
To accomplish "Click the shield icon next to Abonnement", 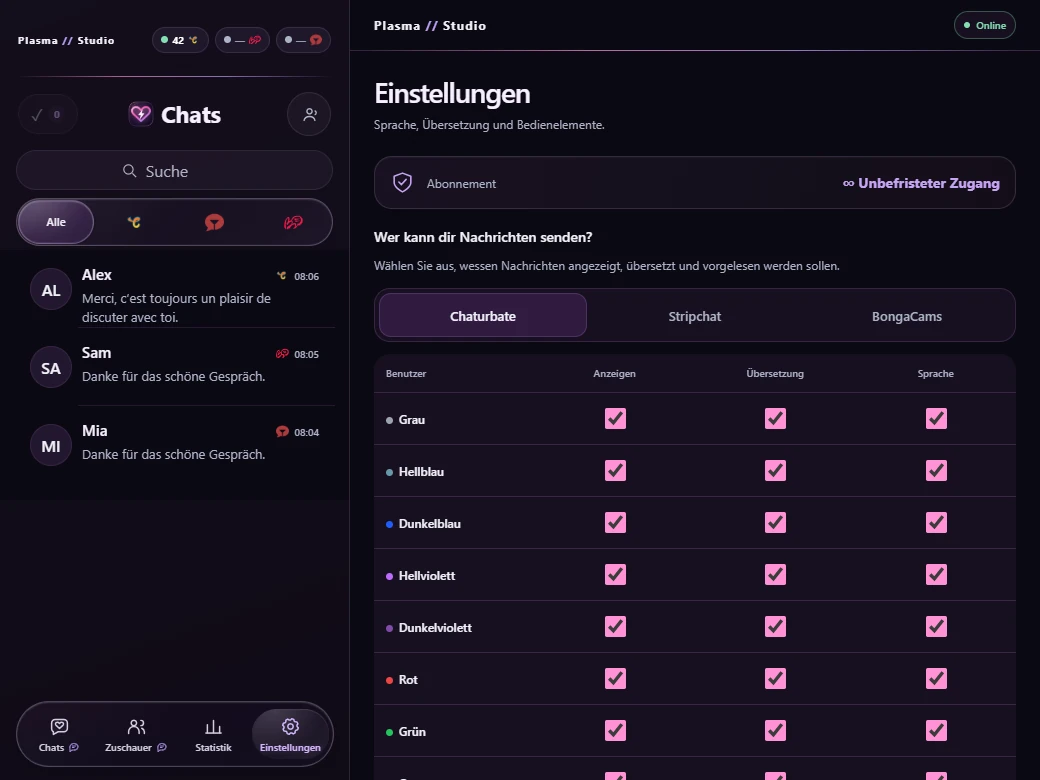I will coord(403,182).
